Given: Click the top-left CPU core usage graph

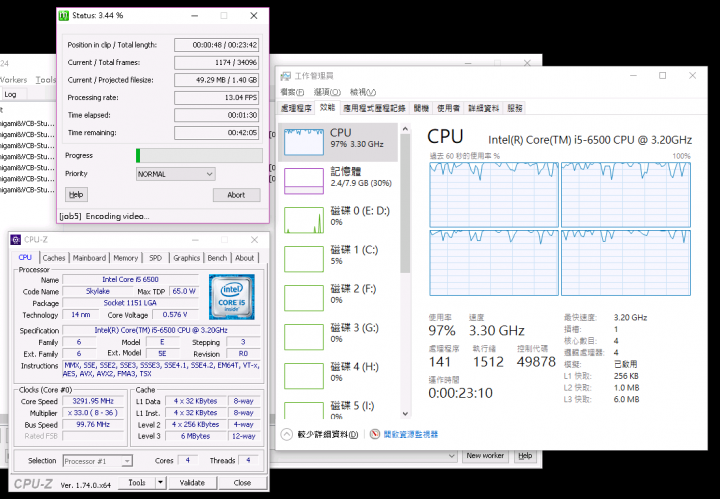Looking at the screenshot, I should pos(494,195).
